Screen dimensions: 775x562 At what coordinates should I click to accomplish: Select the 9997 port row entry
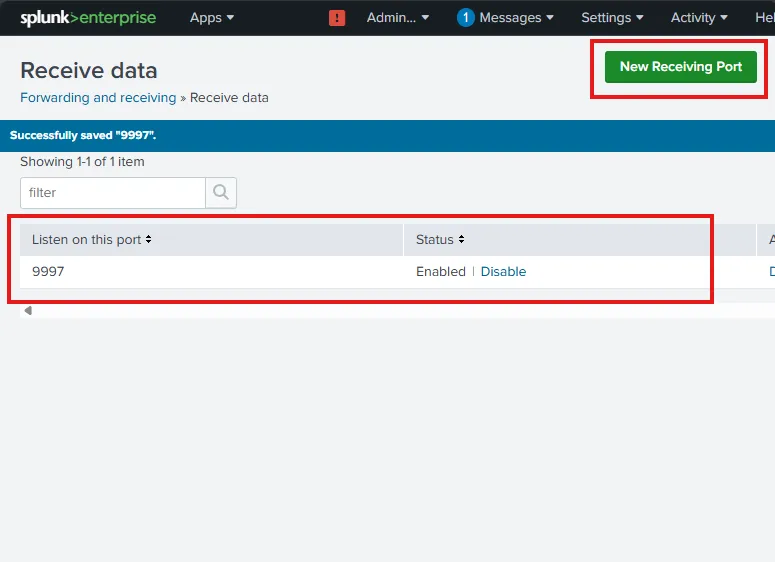pyautogui.click(x=48, y=272)
